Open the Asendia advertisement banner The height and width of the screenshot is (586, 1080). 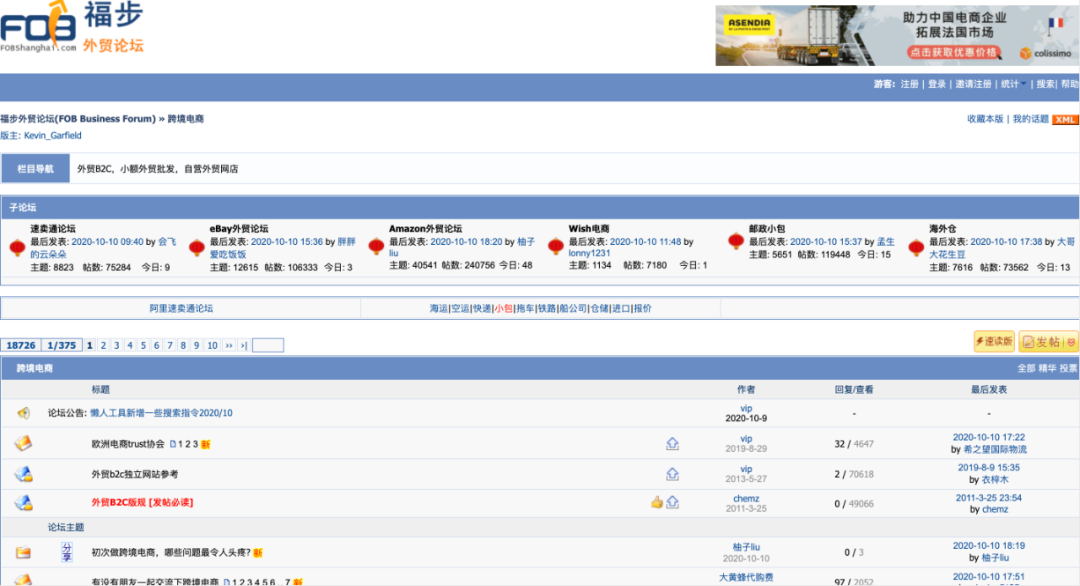897,36
